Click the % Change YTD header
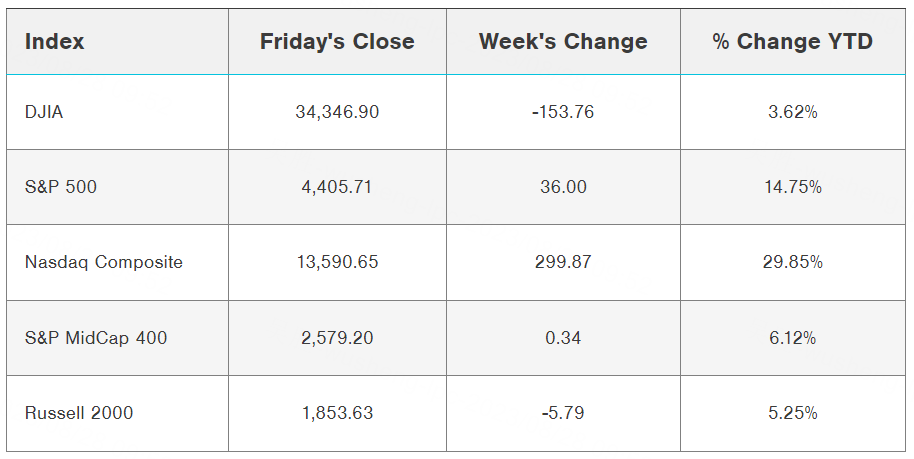Viewport: 914px width, 459px height. click(793, 42)
